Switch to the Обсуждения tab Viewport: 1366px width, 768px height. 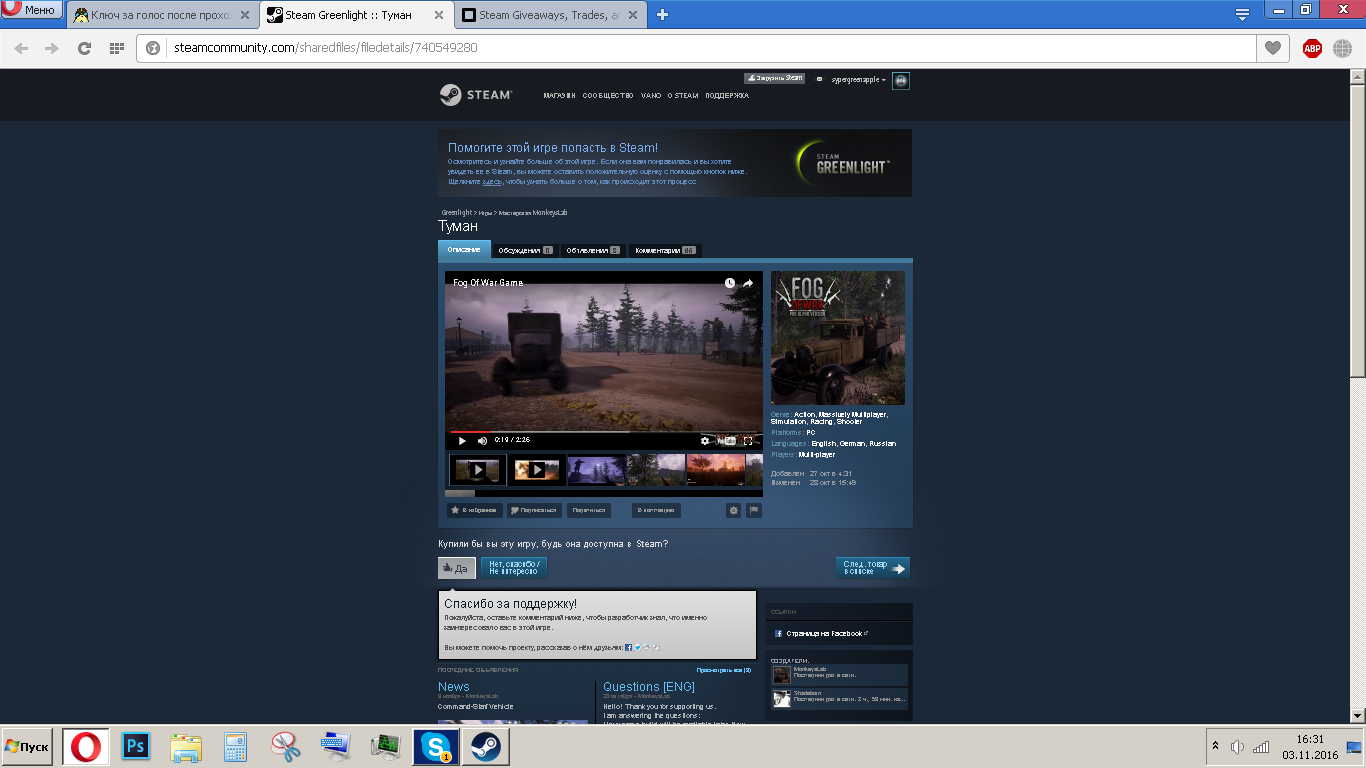point(525,250)
